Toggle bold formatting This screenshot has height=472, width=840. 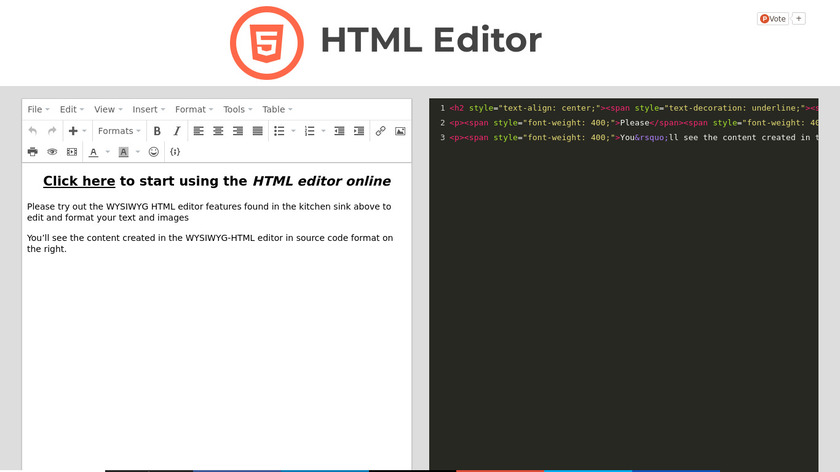click(x=157, y=131)
